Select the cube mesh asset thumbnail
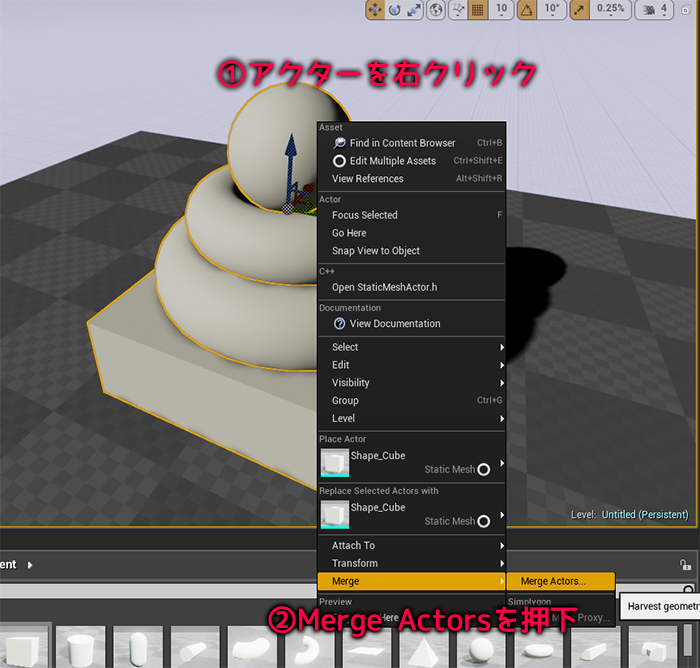 (23, 647)
